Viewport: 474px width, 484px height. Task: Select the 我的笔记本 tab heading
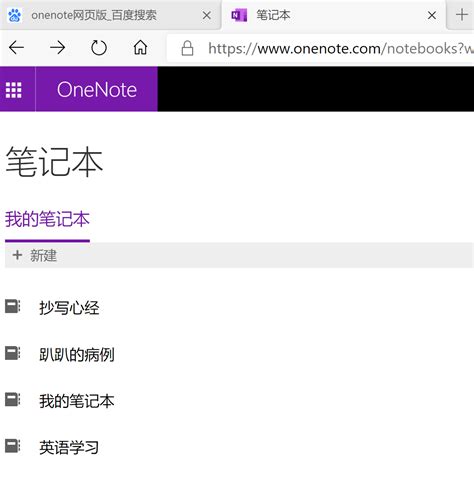point(47,219)
